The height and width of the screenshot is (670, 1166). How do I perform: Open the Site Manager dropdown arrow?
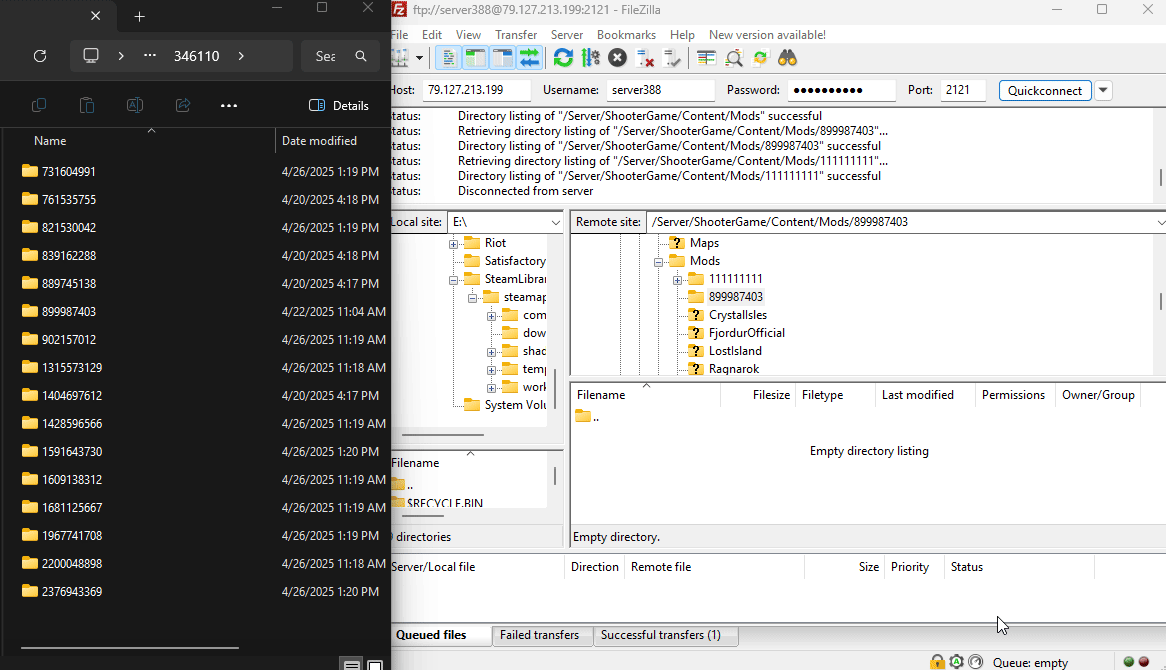click(419, 58)
